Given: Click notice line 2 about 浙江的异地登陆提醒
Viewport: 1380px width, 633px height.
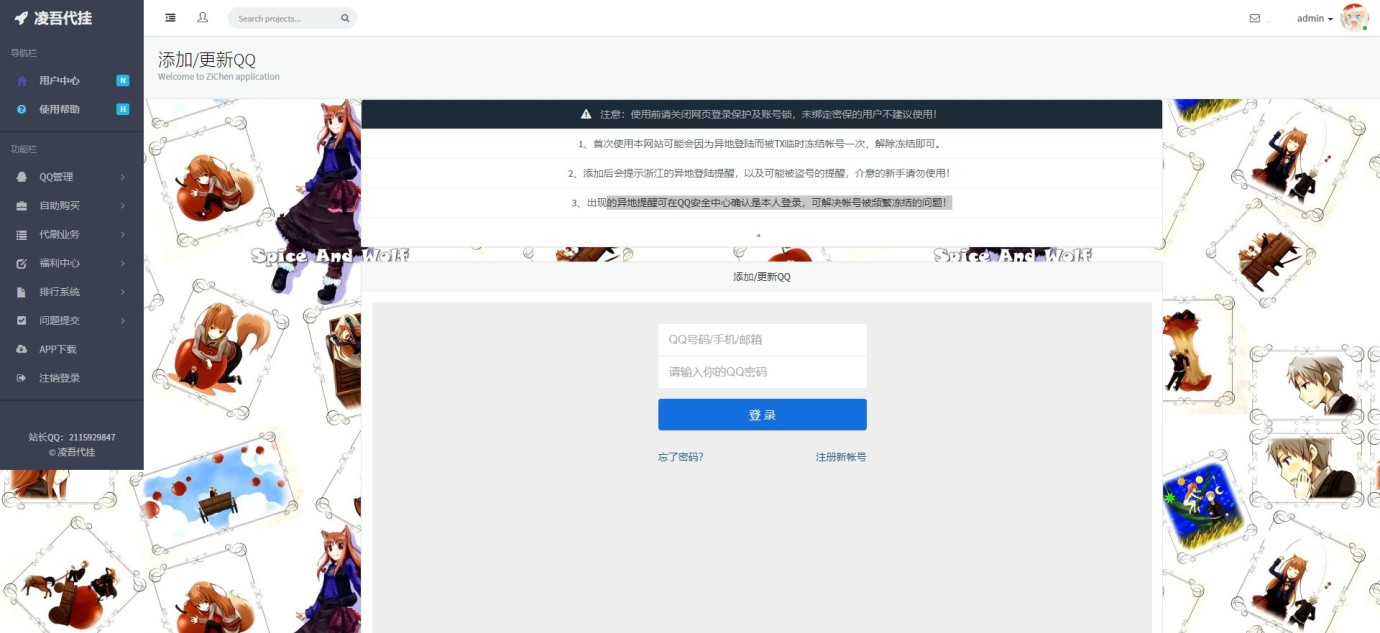Looking at the screenshot, I should pos(762,173).
